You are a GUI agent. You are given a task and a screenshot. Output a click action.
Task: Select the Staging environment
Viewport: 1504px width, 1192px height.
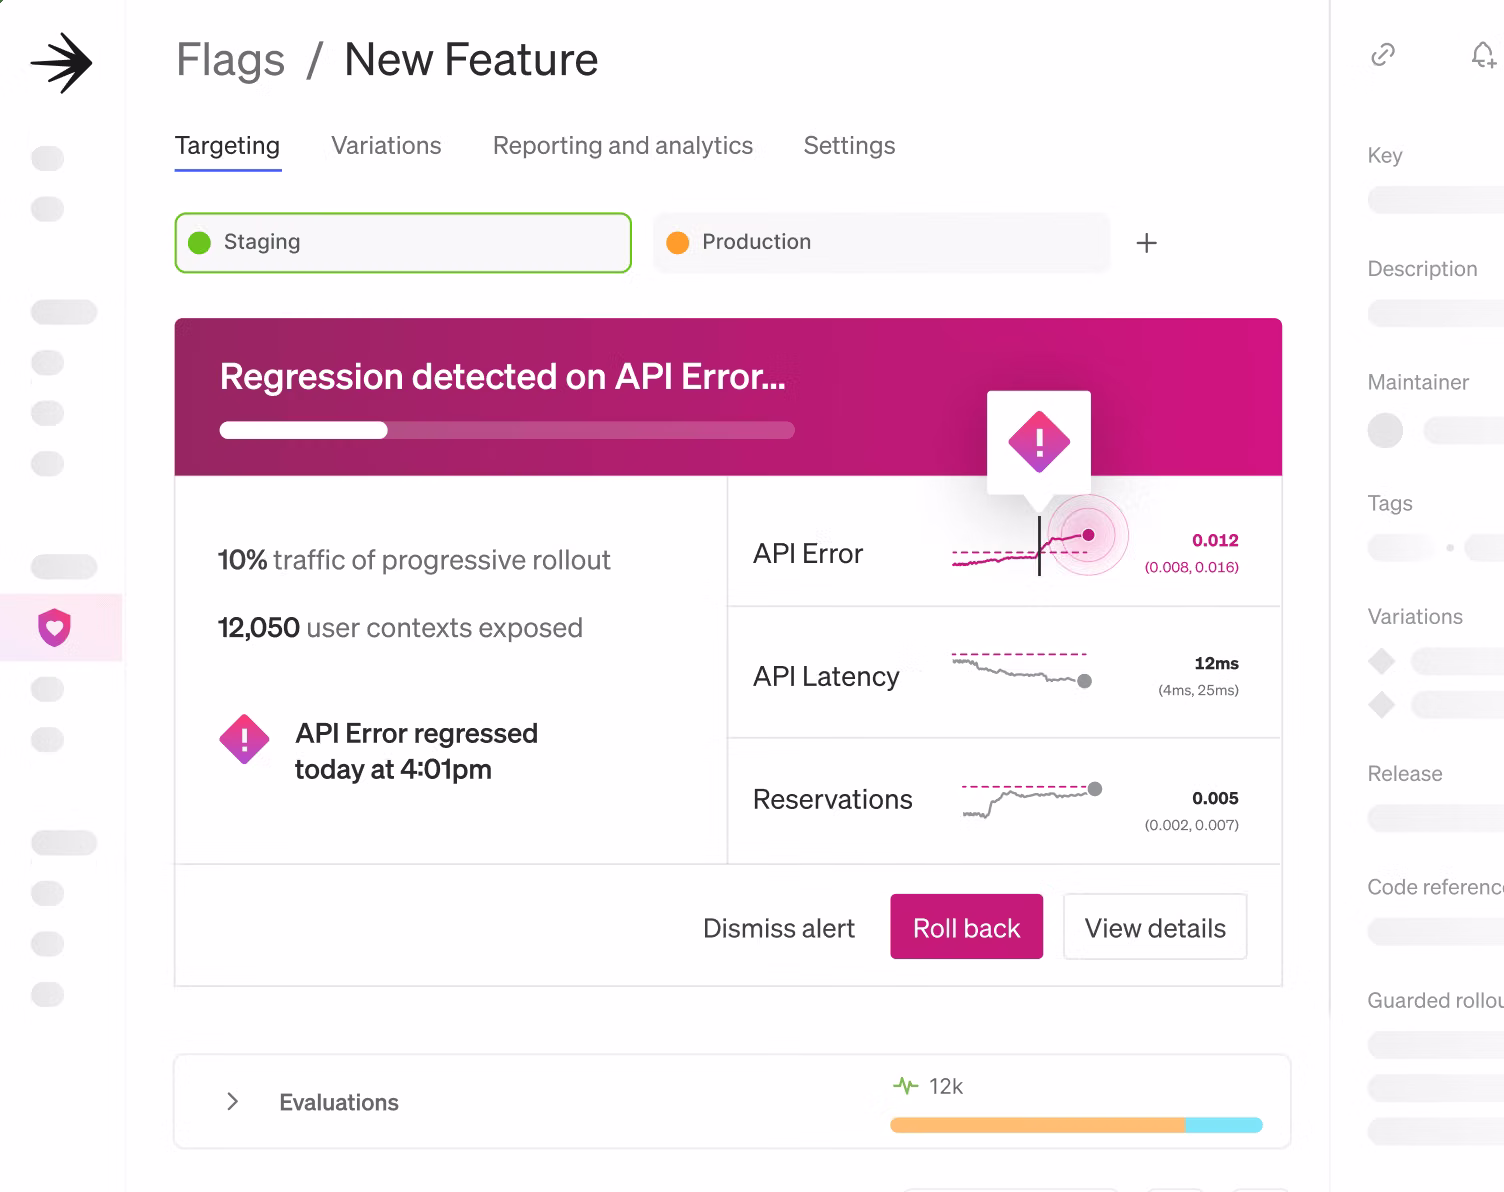click(x=403, y=243)
